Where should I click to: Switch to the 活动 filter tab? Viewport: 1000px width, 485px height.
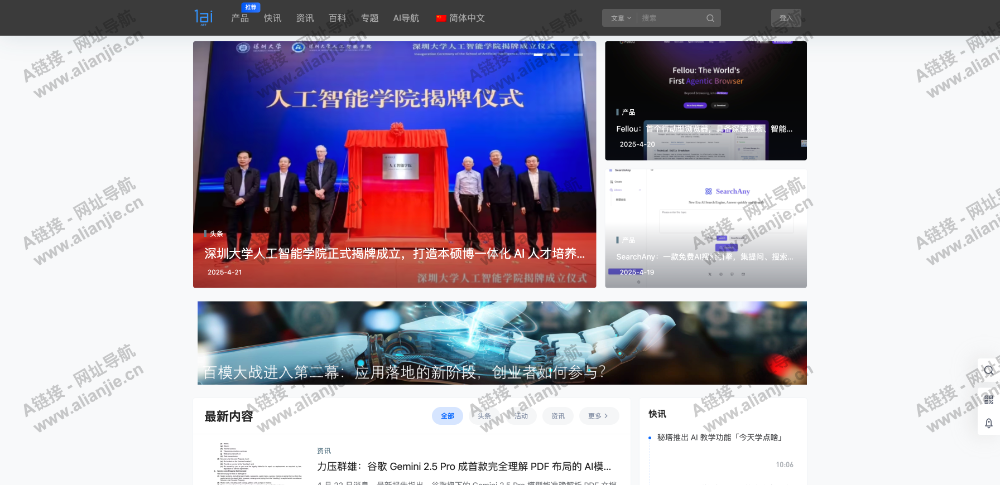[x=521, y=416]
